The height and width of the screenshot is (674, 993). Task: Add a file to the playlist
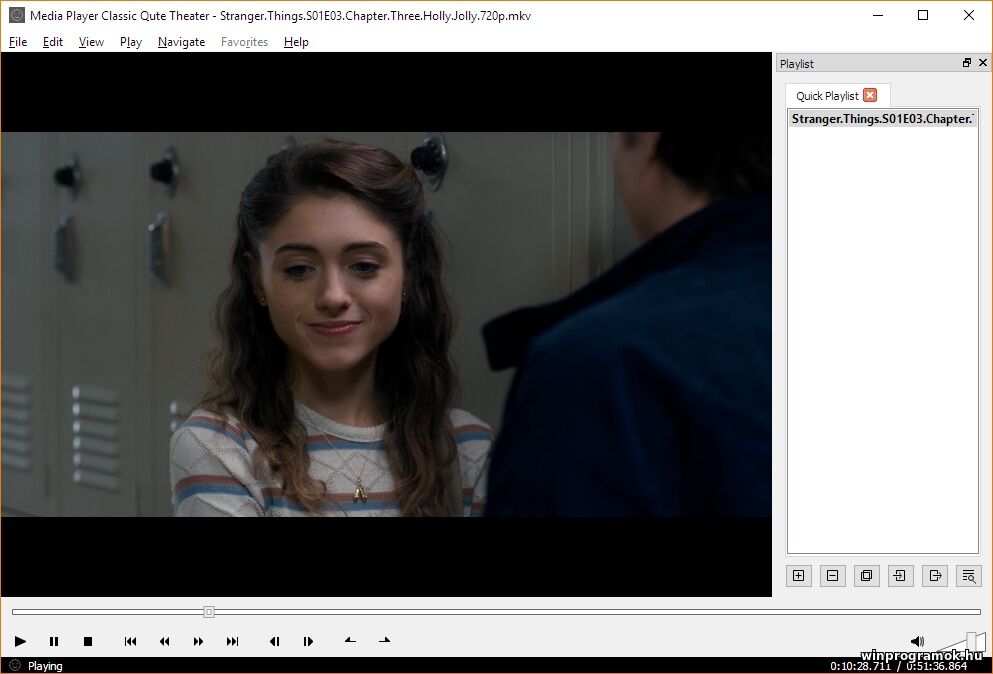[798, 576]
